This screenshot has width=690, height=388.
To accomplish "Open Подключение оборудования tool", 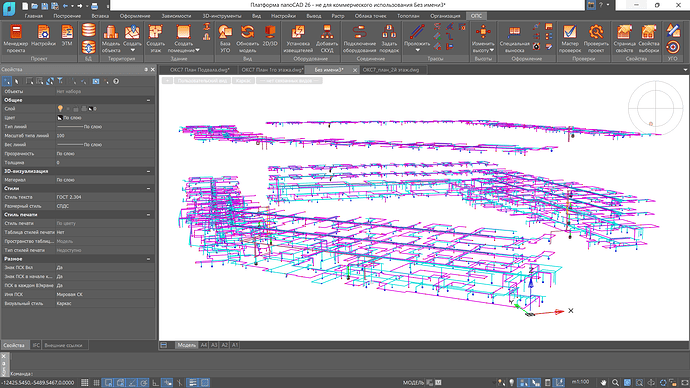I will (x=360, y=39).
